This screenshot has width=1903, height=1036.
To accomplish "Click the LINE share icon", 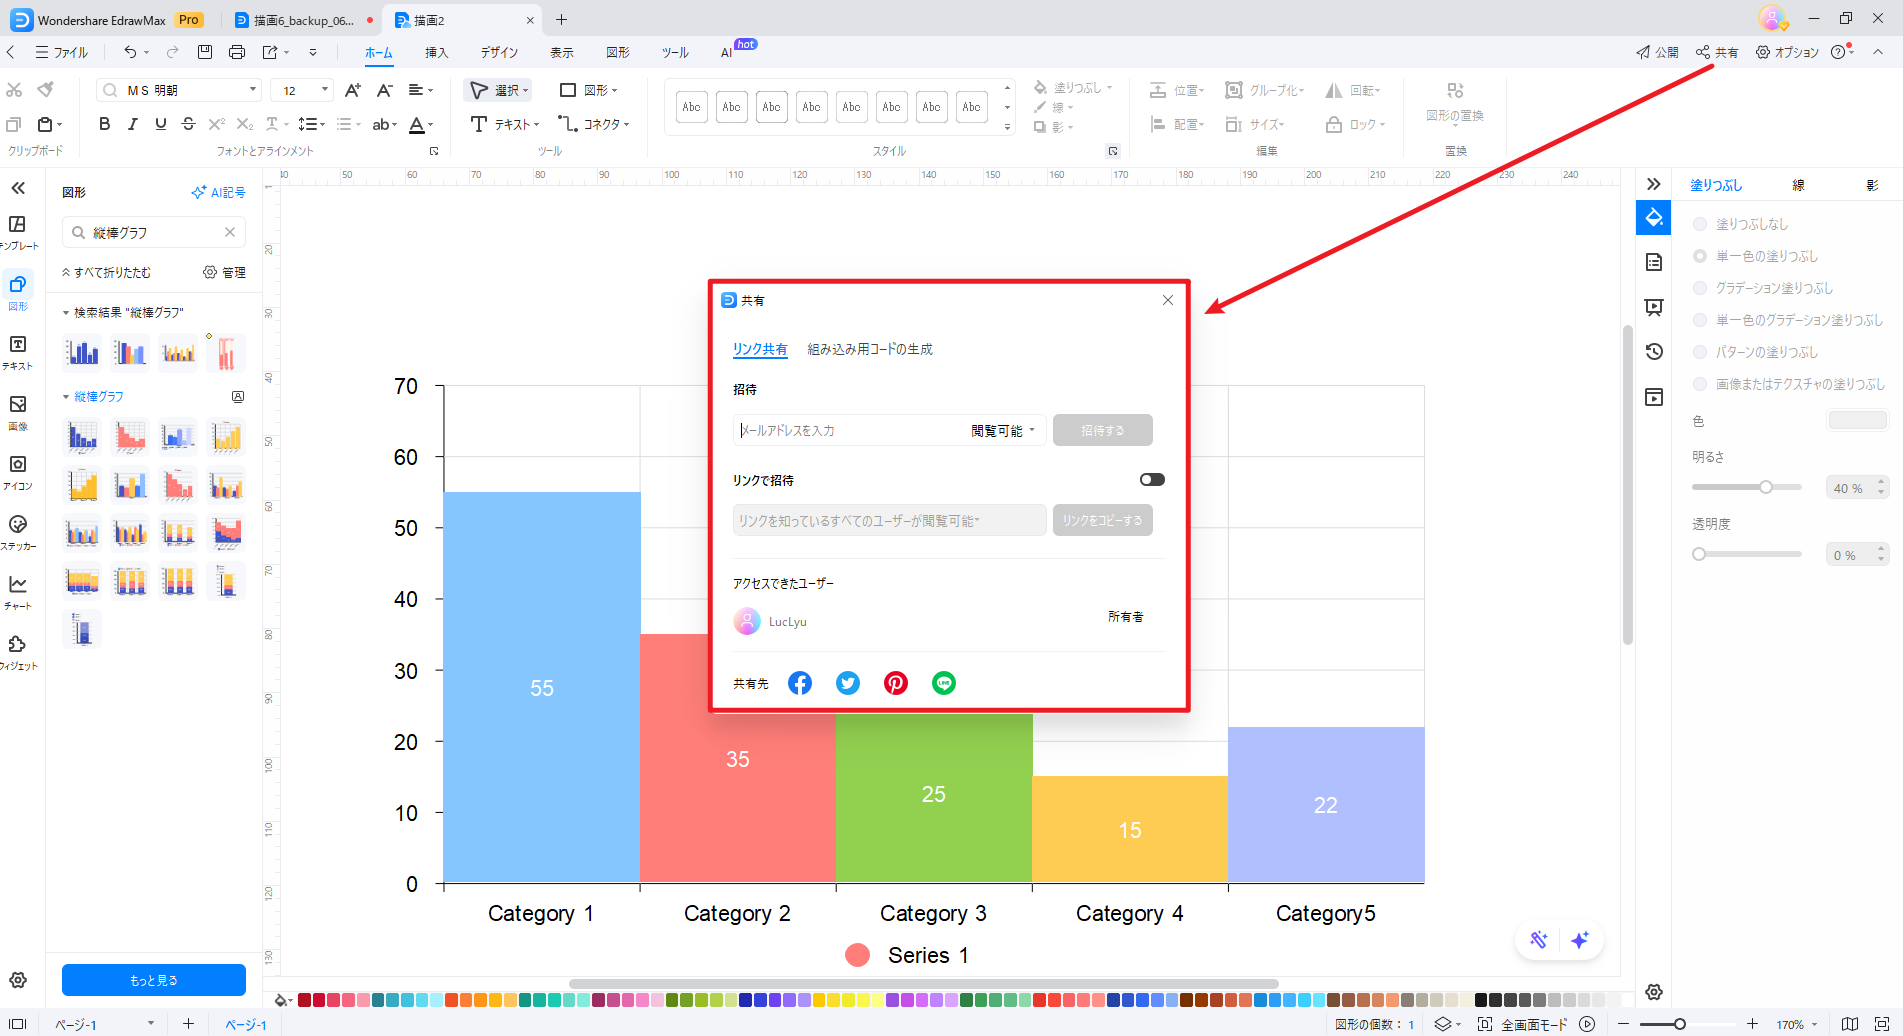I will tap(944, 683).
